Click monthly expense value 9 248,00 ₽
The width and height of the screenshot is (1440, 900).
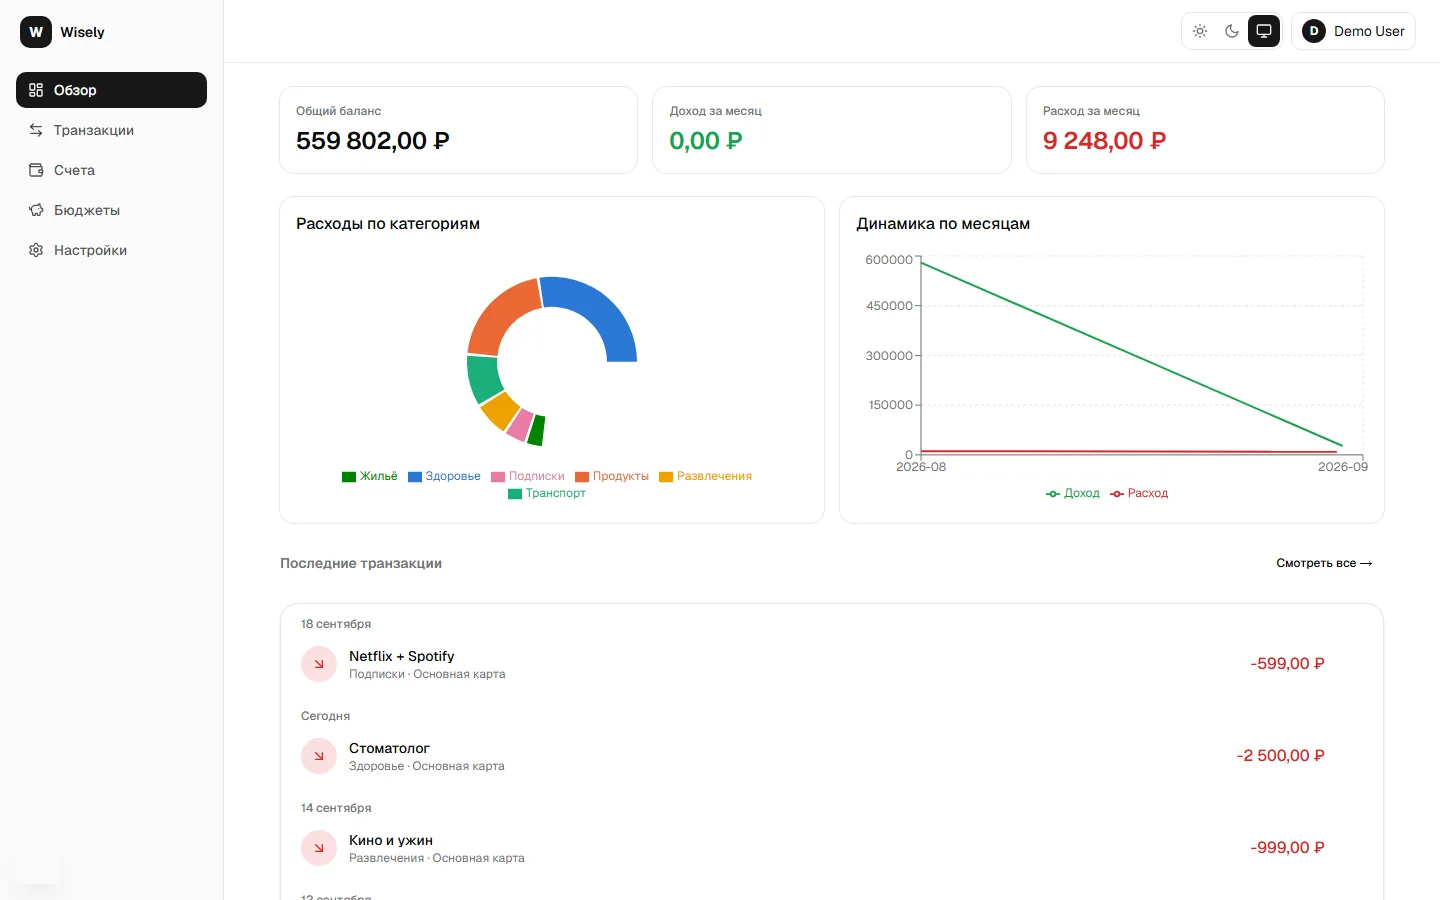click(1105, 141)
